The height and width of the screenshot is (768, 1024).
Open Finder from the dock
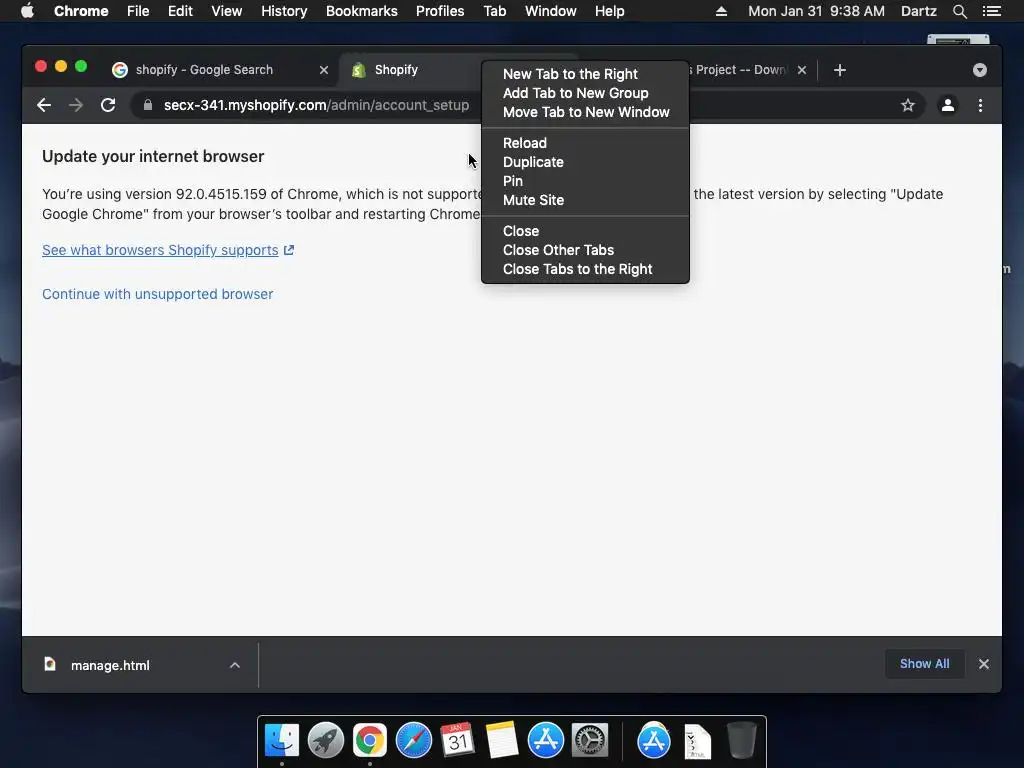(281, 740)
